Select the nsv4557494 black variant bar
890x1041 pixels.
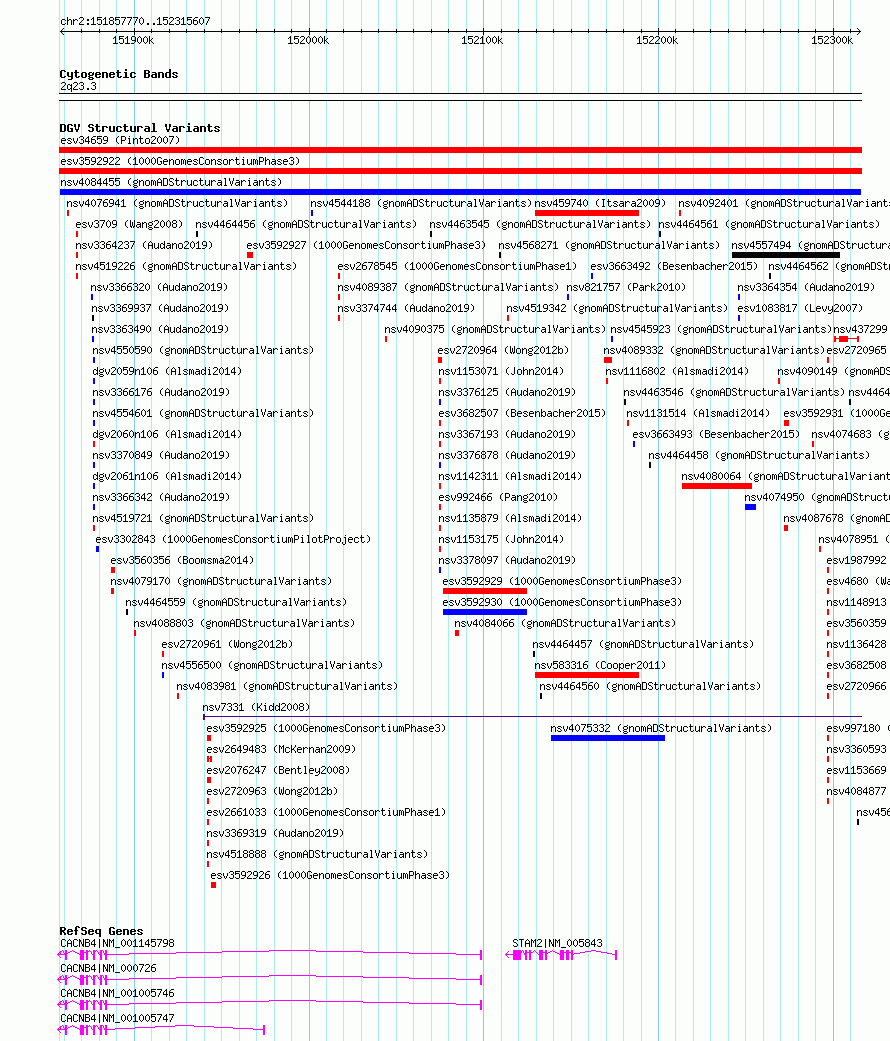tap(786, 255)
